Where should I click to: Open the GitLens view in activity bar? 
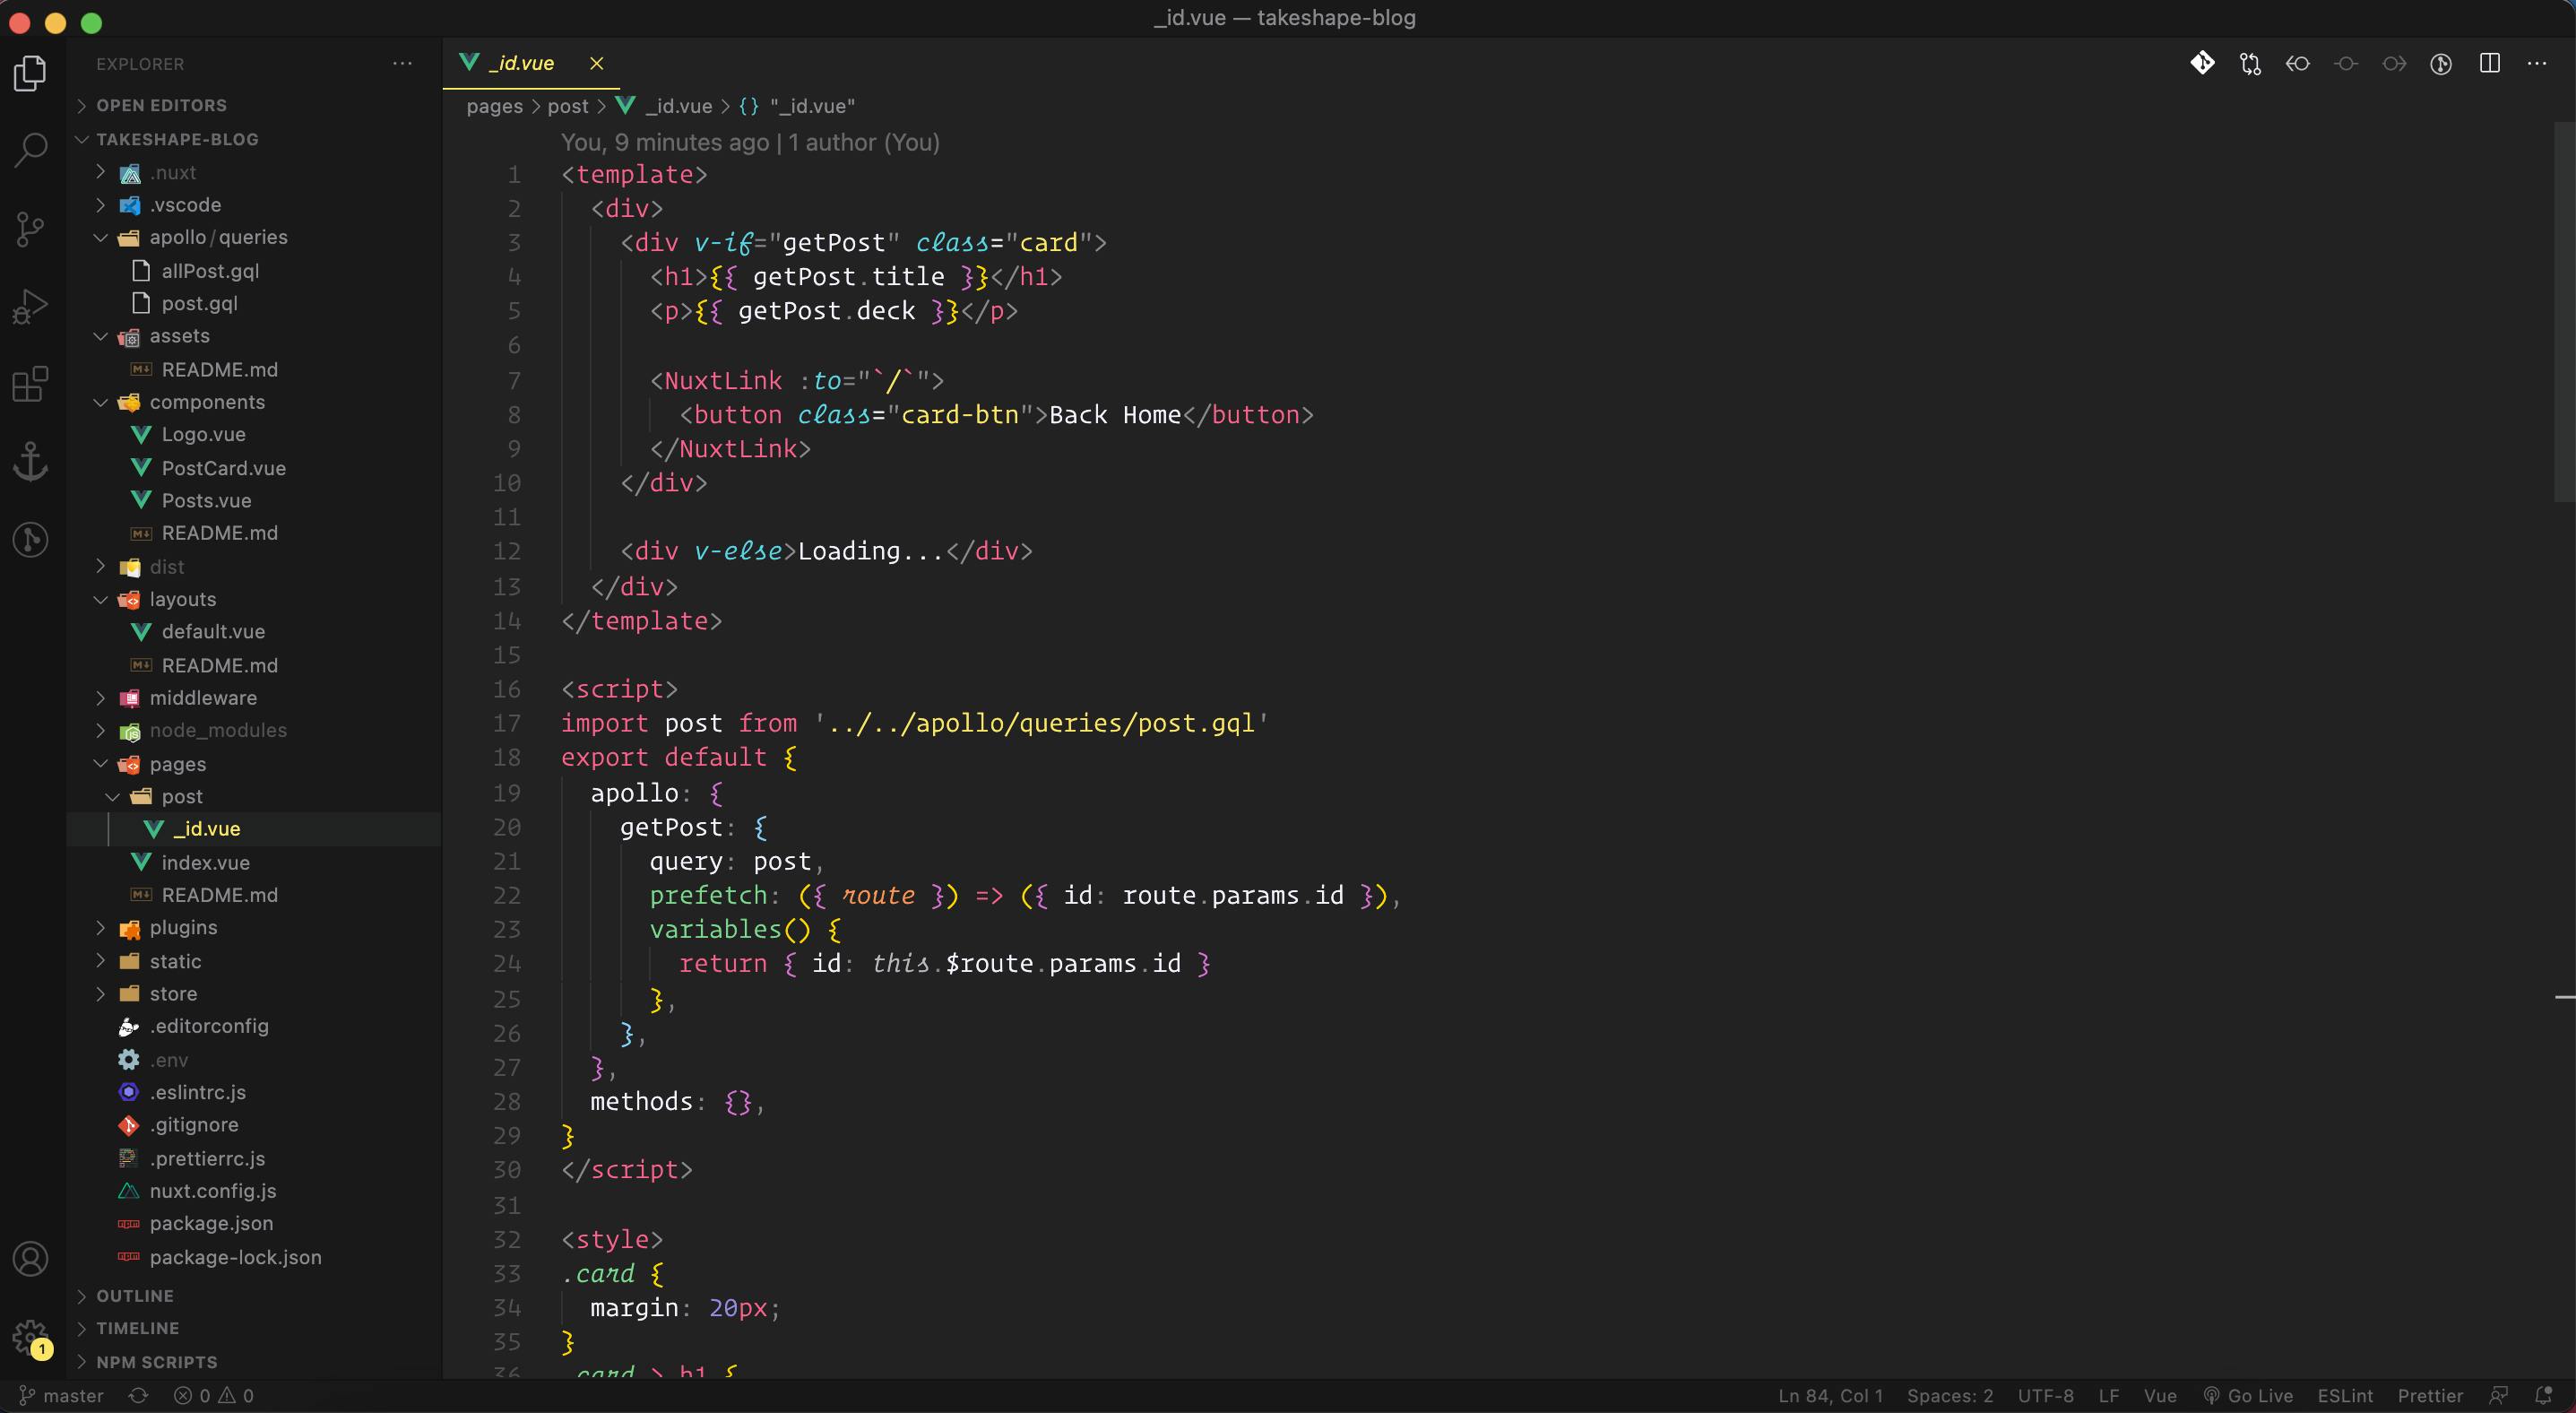31,540
